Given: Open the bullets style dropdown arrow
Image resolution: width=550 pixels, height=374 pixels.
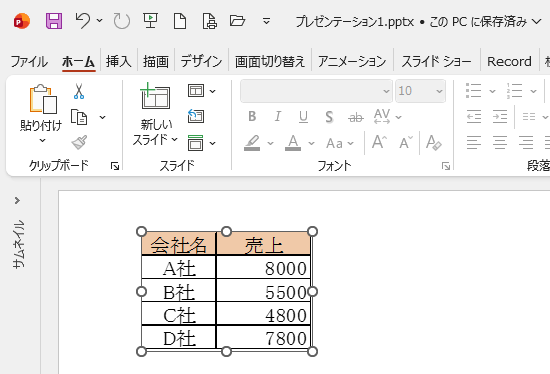Looking at the screenshot, I should tap(492, 91).
